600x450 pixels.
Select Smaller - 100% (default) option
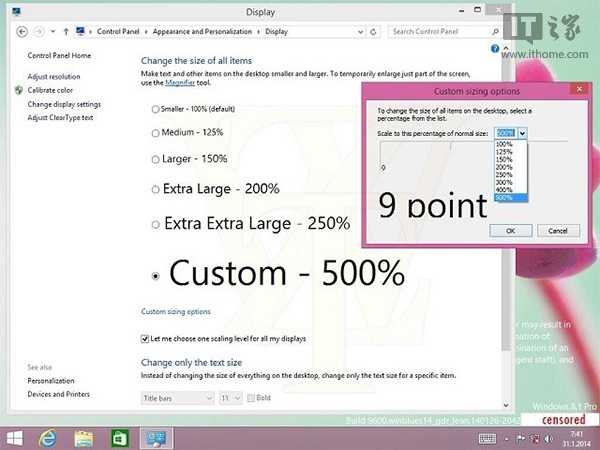155,109
